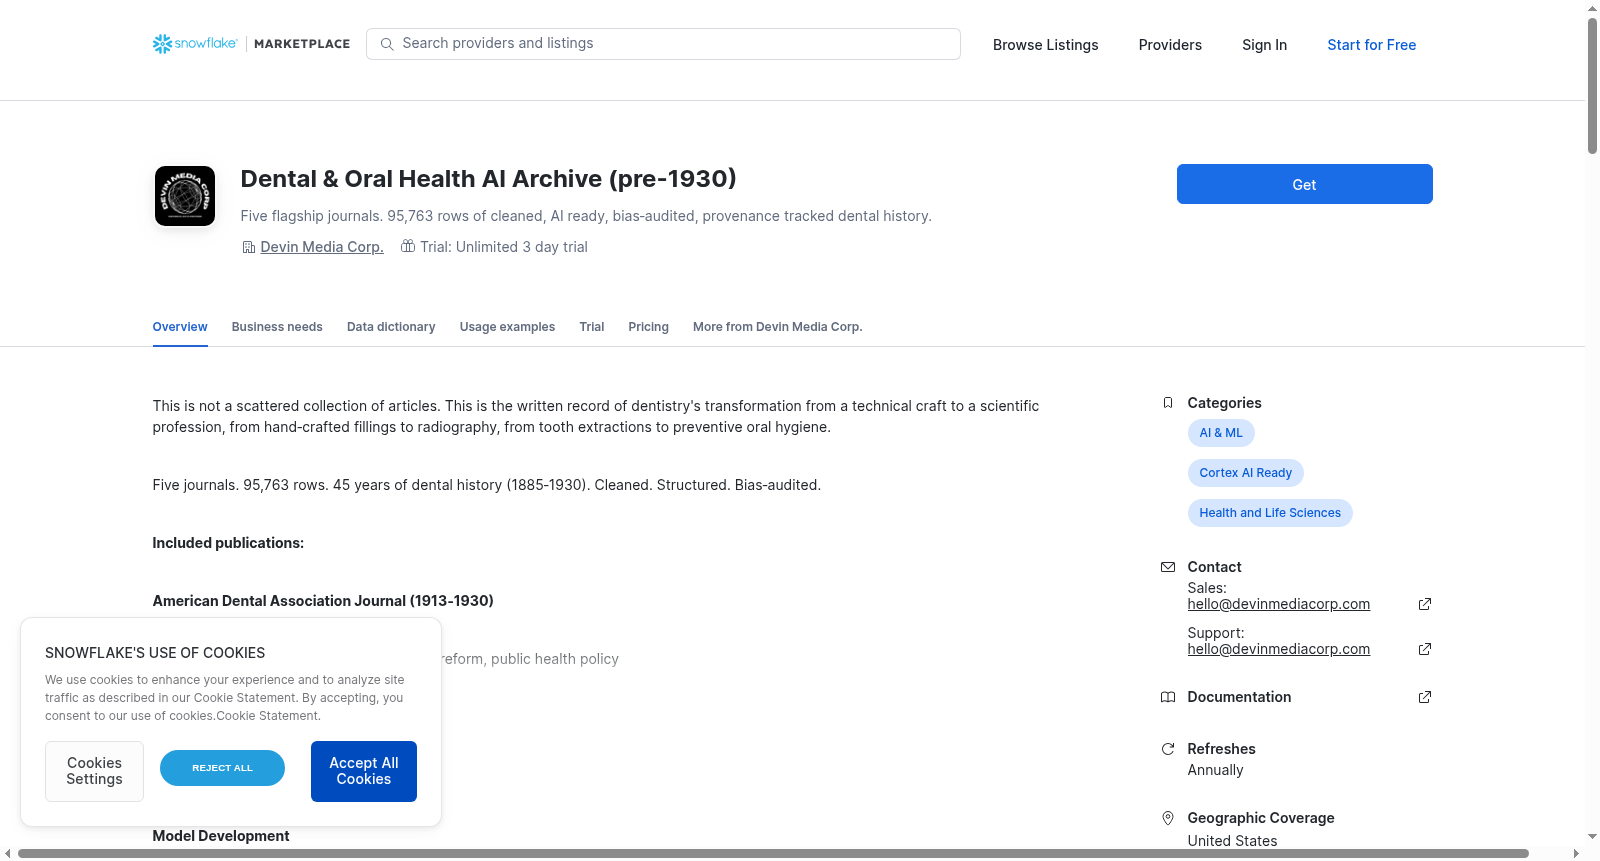Click the Model Development heading
Viewport: 1600px width, 861px height.
pos(221,836)
